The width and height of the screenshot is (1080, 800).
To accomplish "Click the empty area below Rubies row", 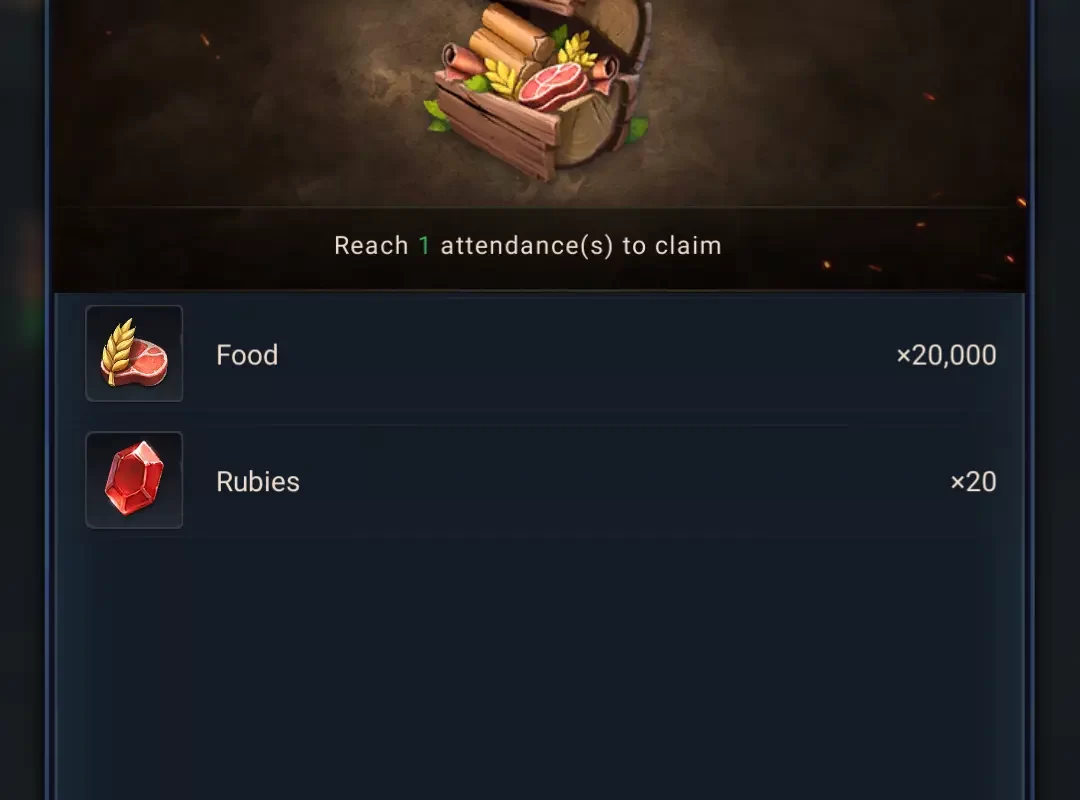I will pyautogui.click(x=539, y=668).
